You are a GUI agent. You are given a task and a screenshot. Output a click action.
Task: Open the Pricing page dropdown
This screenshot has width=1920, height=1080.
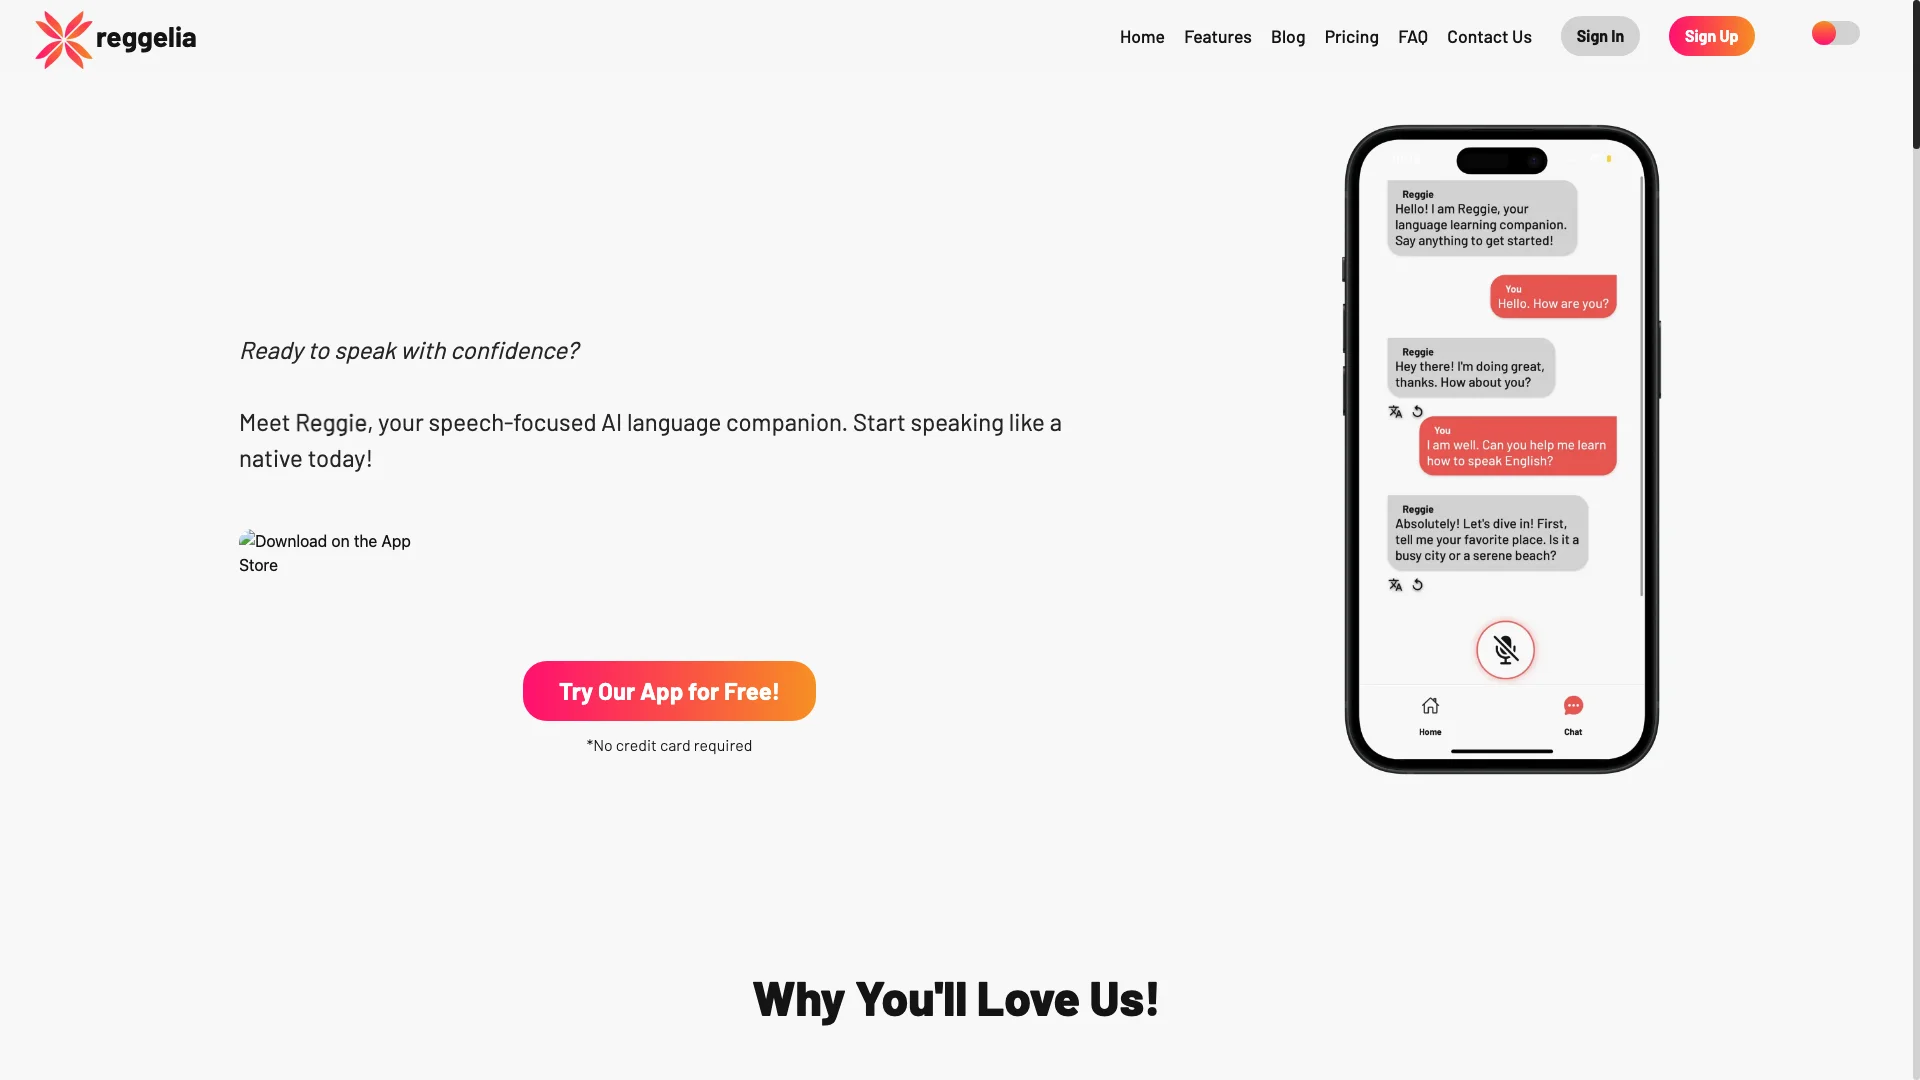pos(1352,36)
